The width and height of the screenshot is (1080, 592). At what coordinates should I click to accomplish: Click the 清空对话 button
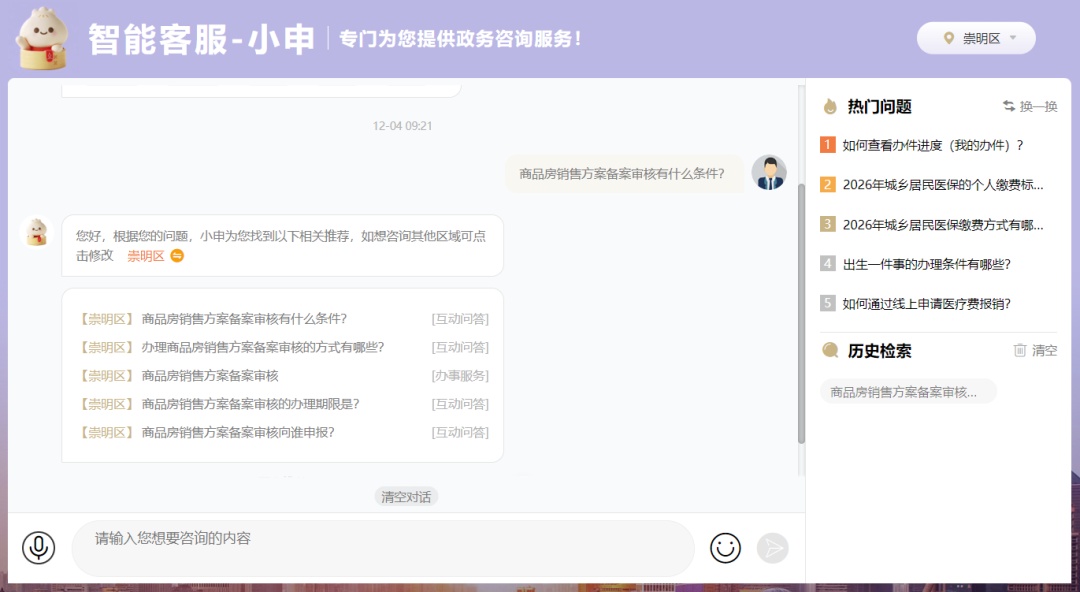406,497
